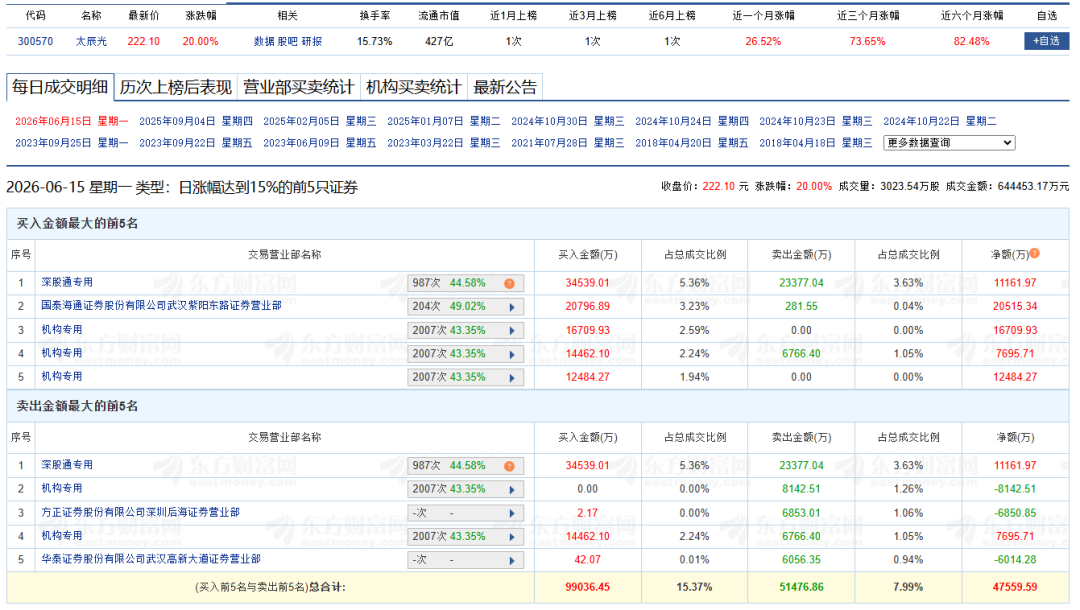Click 换手率 value 15.73%
The height and width of the screenshot is (610, 1080).
[375, 41]
